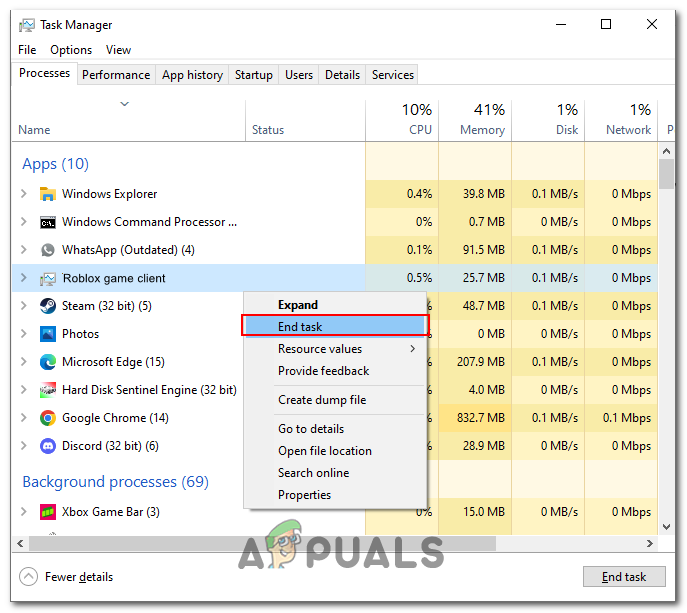Screen dimensions: 687x613
Task: Click the Background processes (69) heading
Action: pos(116,482)
